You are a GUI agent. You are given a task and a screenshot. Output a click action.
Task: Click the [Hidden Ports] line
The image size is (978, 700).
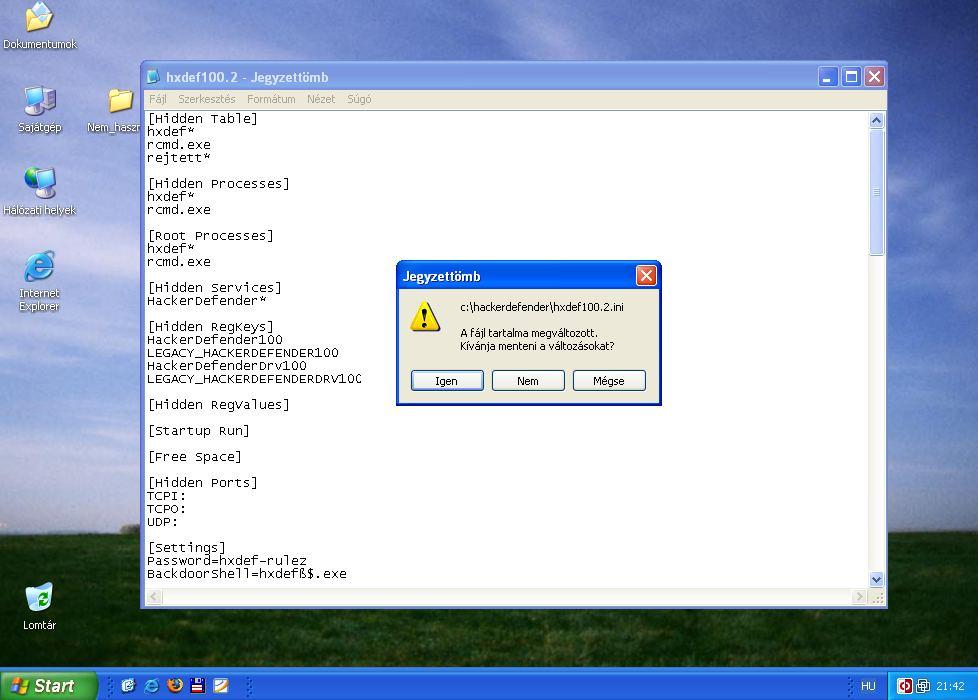[x=202, y=483]
